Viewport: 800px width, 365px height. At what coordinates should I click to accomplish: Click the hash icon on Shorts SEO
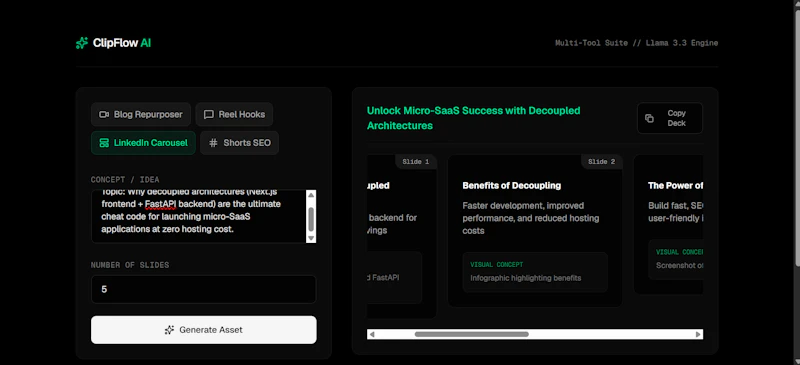(x=213, y=143)
